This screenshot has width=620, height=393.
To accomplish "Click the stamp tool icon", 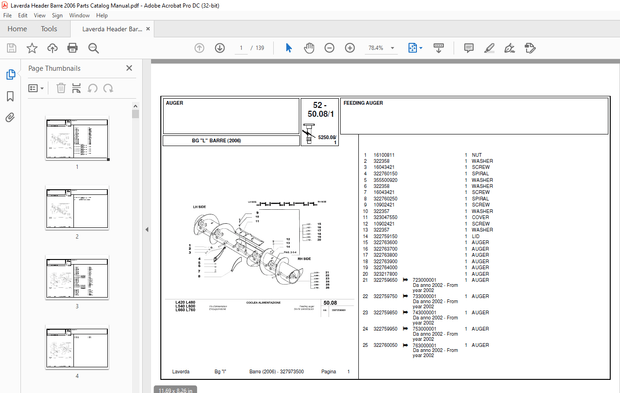I will [x=530, y=48].
